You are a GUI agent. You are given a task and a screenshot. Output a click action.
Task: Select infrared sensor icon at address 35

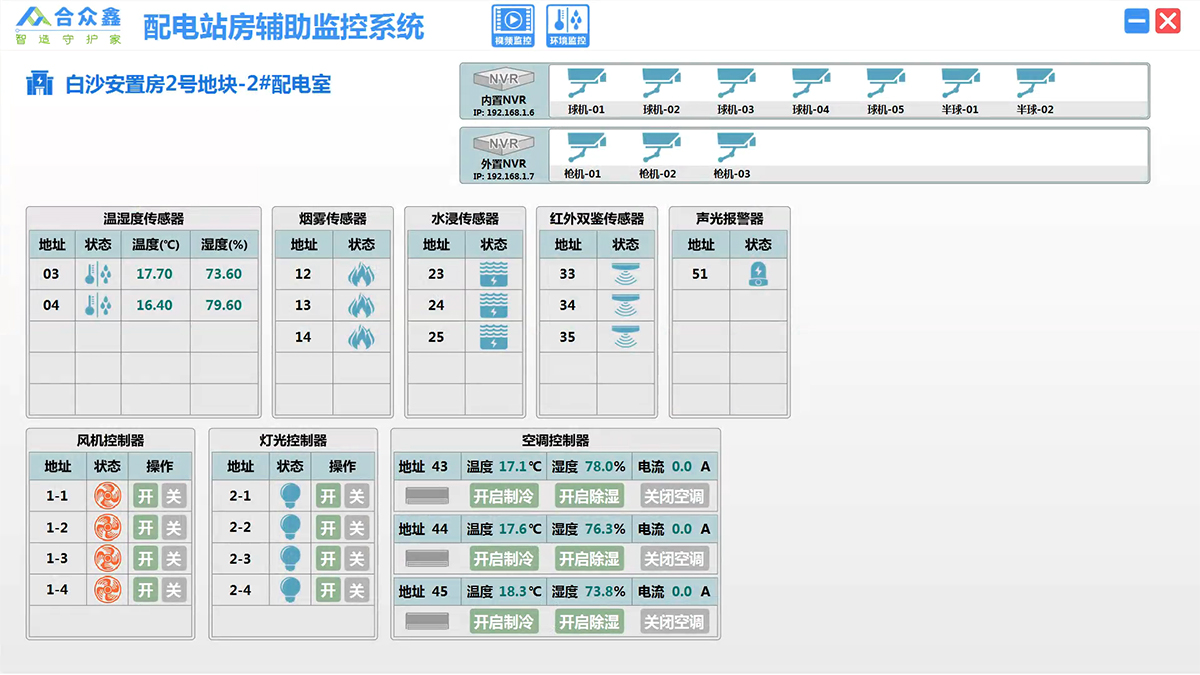point(625,337)
